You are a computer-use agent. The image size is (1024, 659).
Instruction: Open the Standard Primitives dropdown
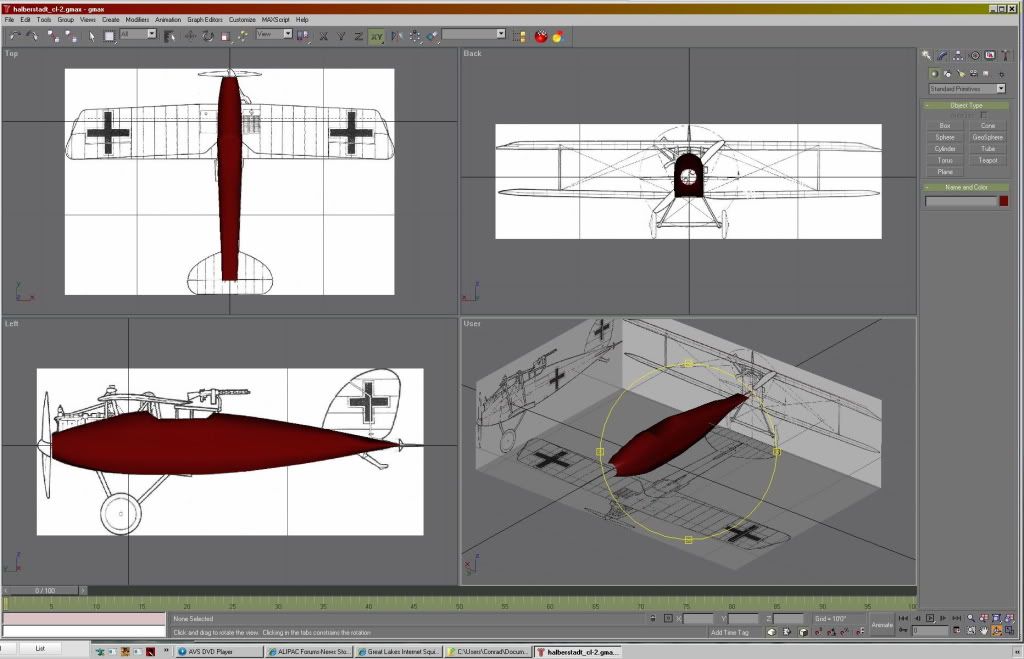click(967, 88)
